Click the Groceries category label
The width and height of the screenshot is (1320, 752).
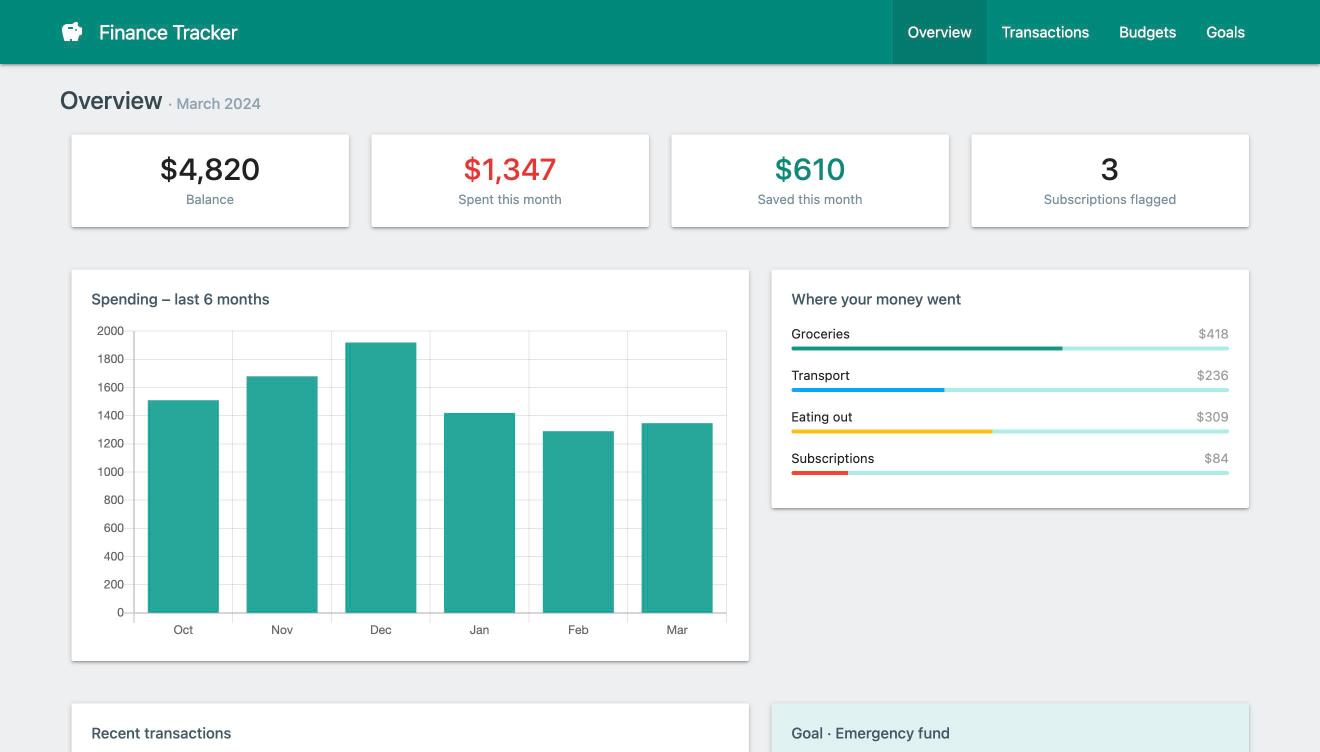point(820,334)
